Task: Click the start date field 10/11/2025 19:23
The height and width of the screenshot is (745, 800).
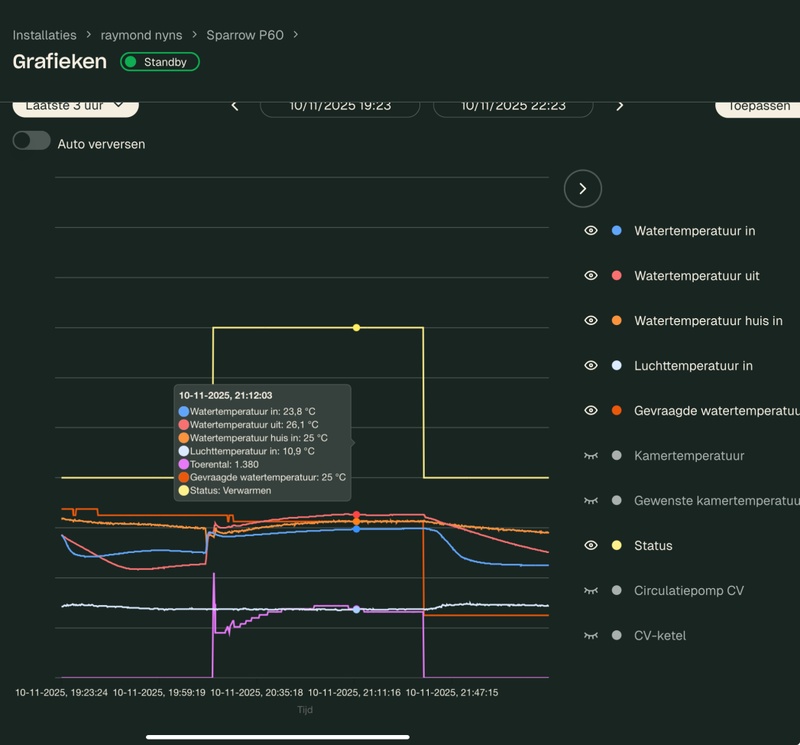Action: (x=340, y=106)
